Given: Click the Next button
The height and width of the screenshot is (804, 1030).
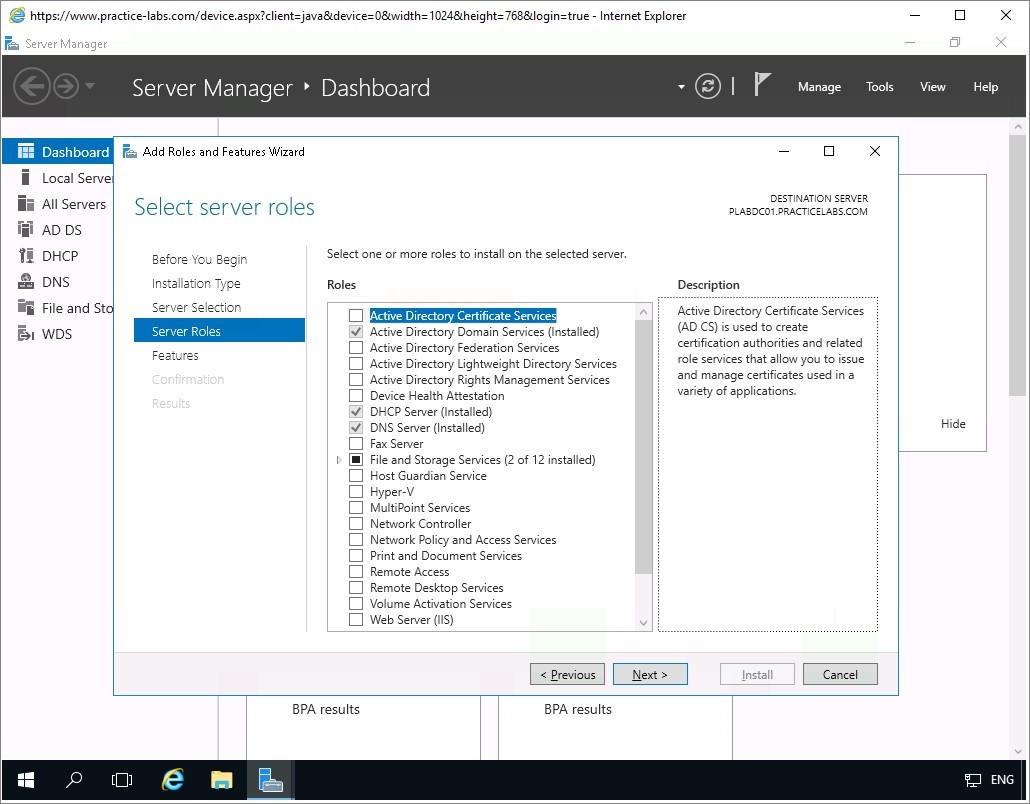Looking at the screenshot, I should click(650, 675).
